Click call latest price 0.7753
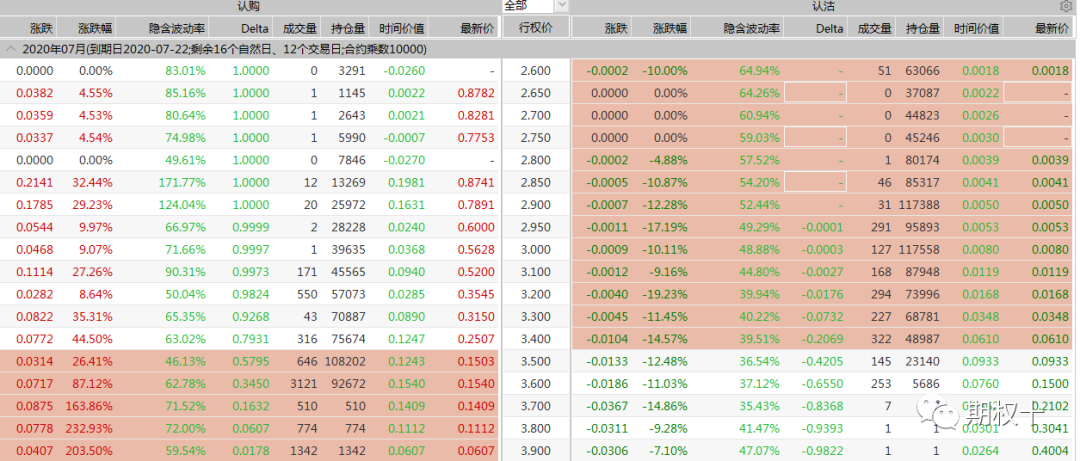The image size is (1080, 461). point(475,138)
